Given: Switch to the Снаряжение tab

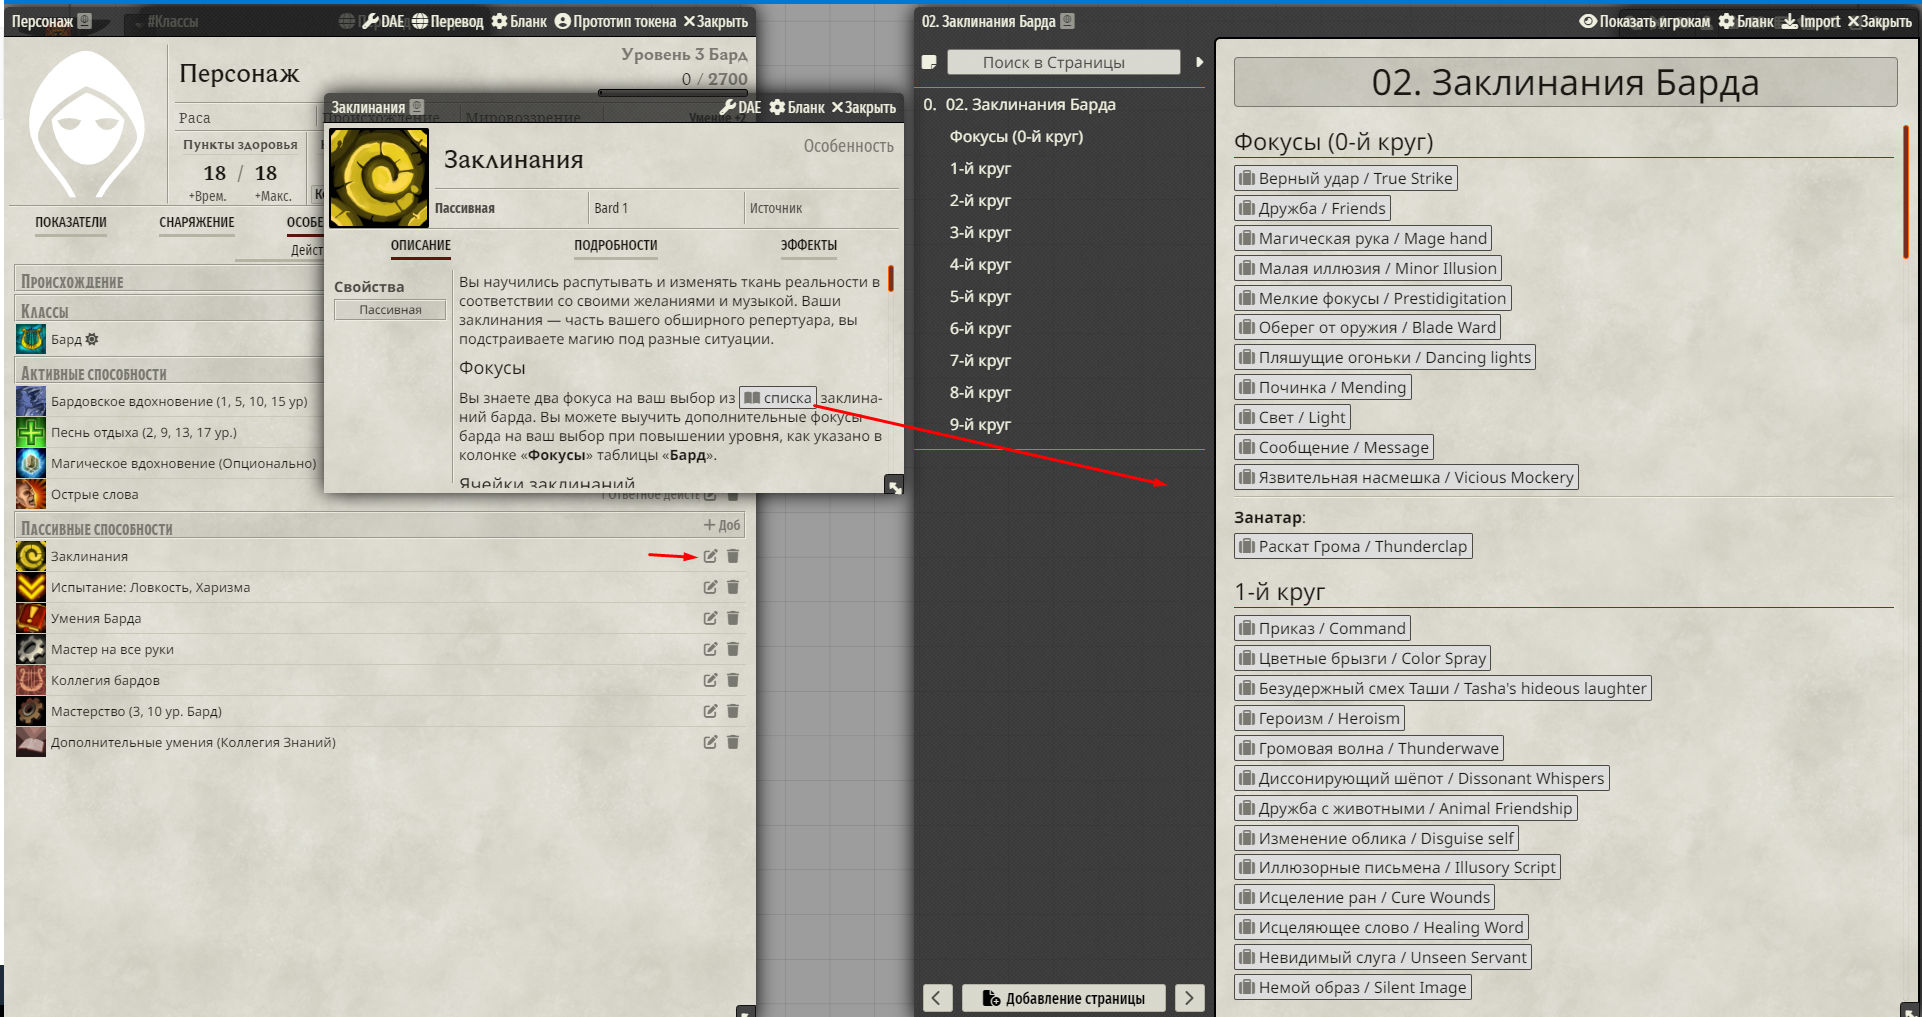Looking at the screenshot, I should 197,222.
